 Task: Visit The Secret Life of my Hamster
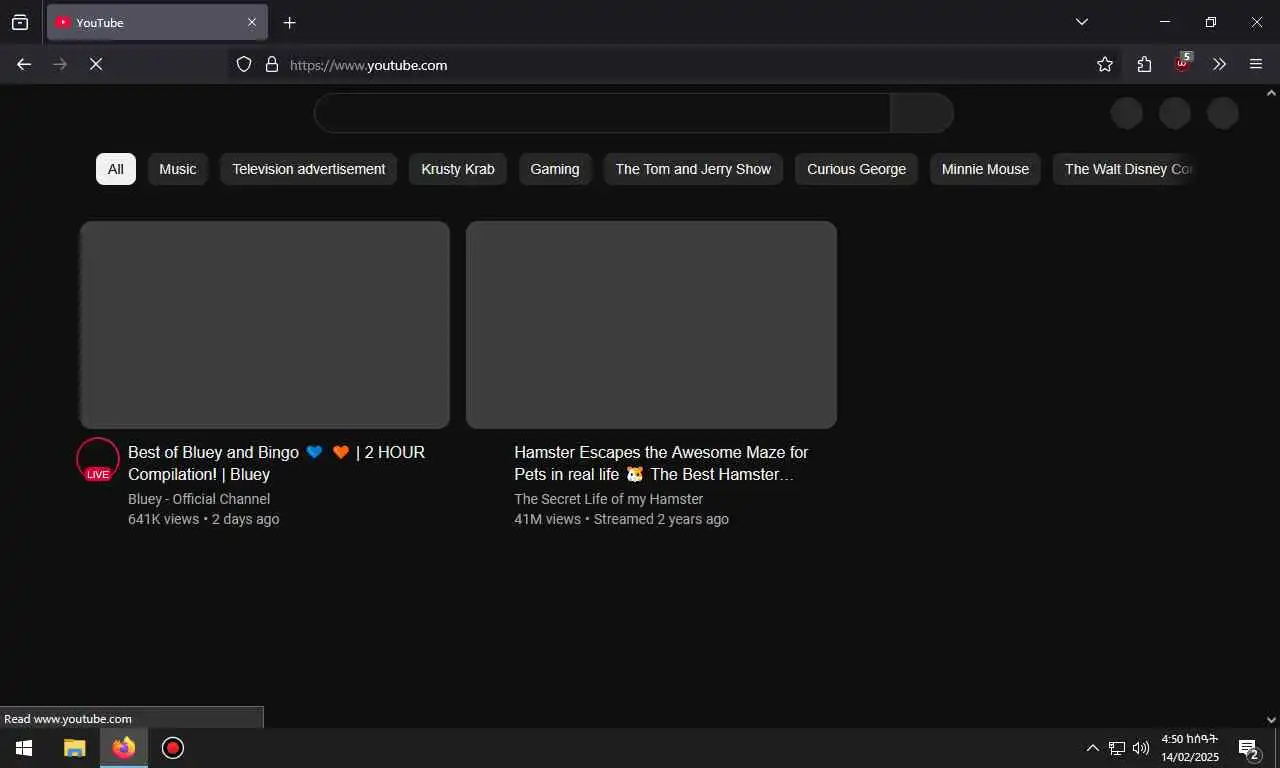[x=609, y=499]
